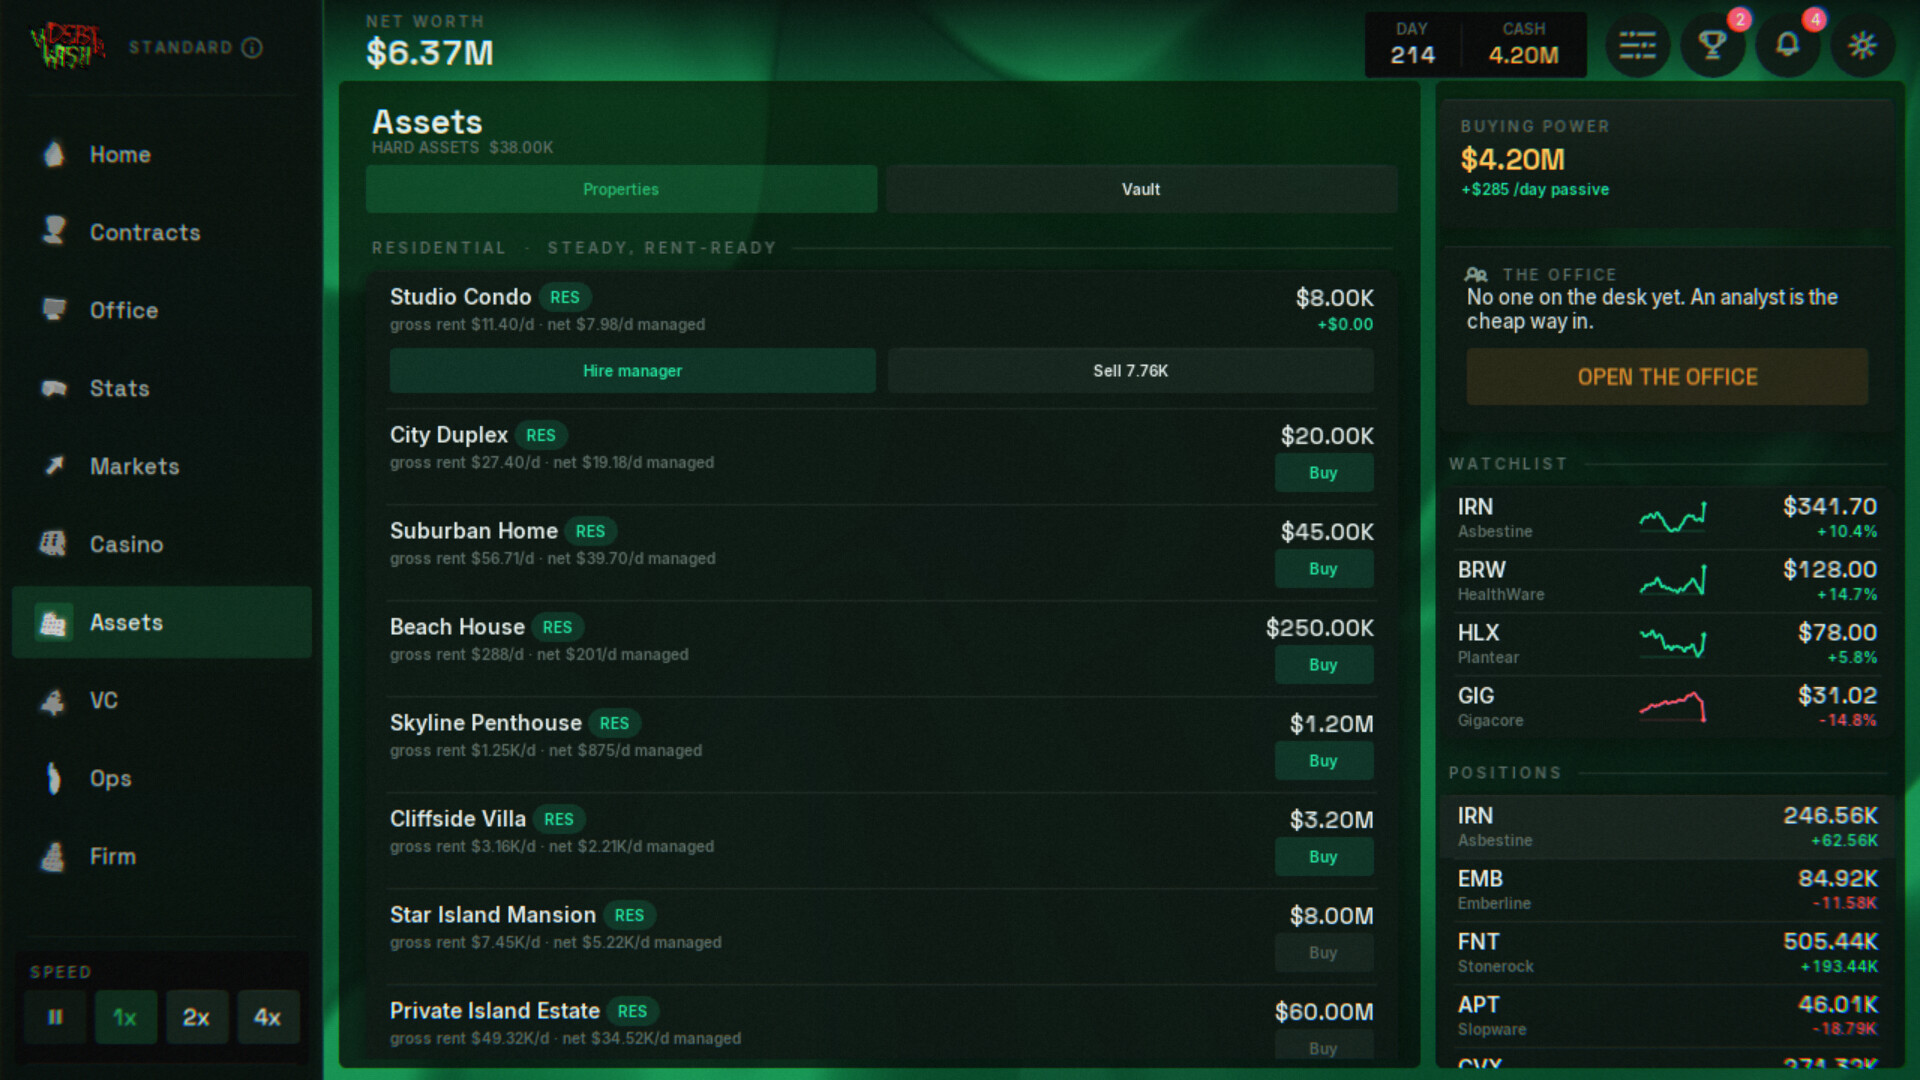This screenshot has height=1080, width=1920.
Task: Buy the Beach House
Action: click(x=1324, y=665)
